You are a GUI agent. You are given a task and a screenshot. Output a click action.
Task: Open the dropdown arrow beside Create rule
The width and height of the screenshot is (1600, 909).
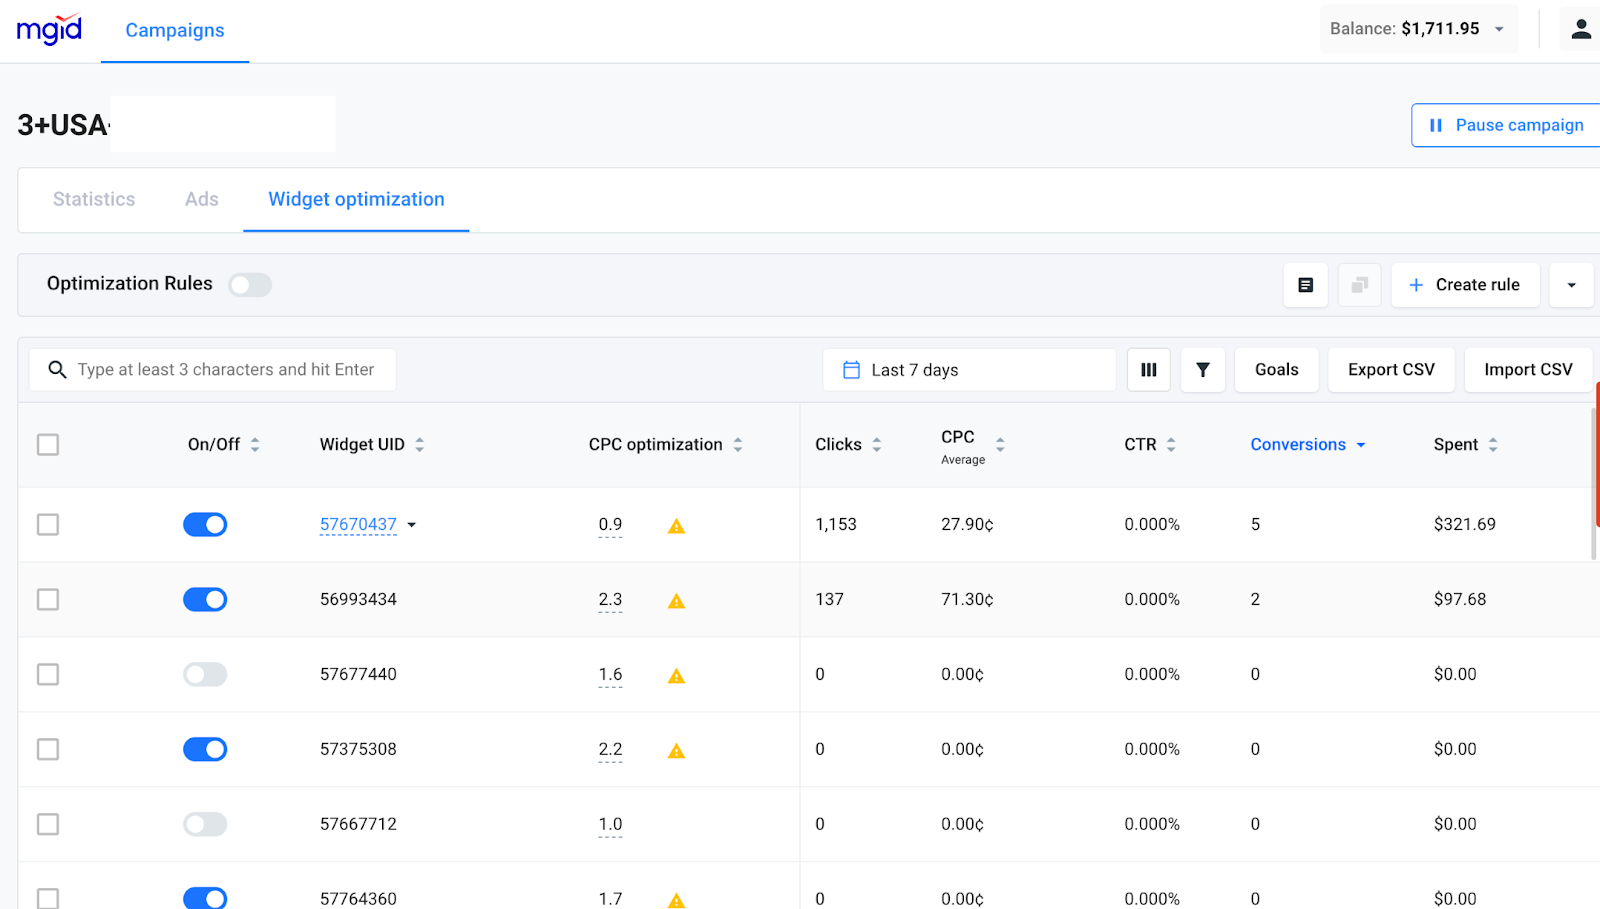1571,285
